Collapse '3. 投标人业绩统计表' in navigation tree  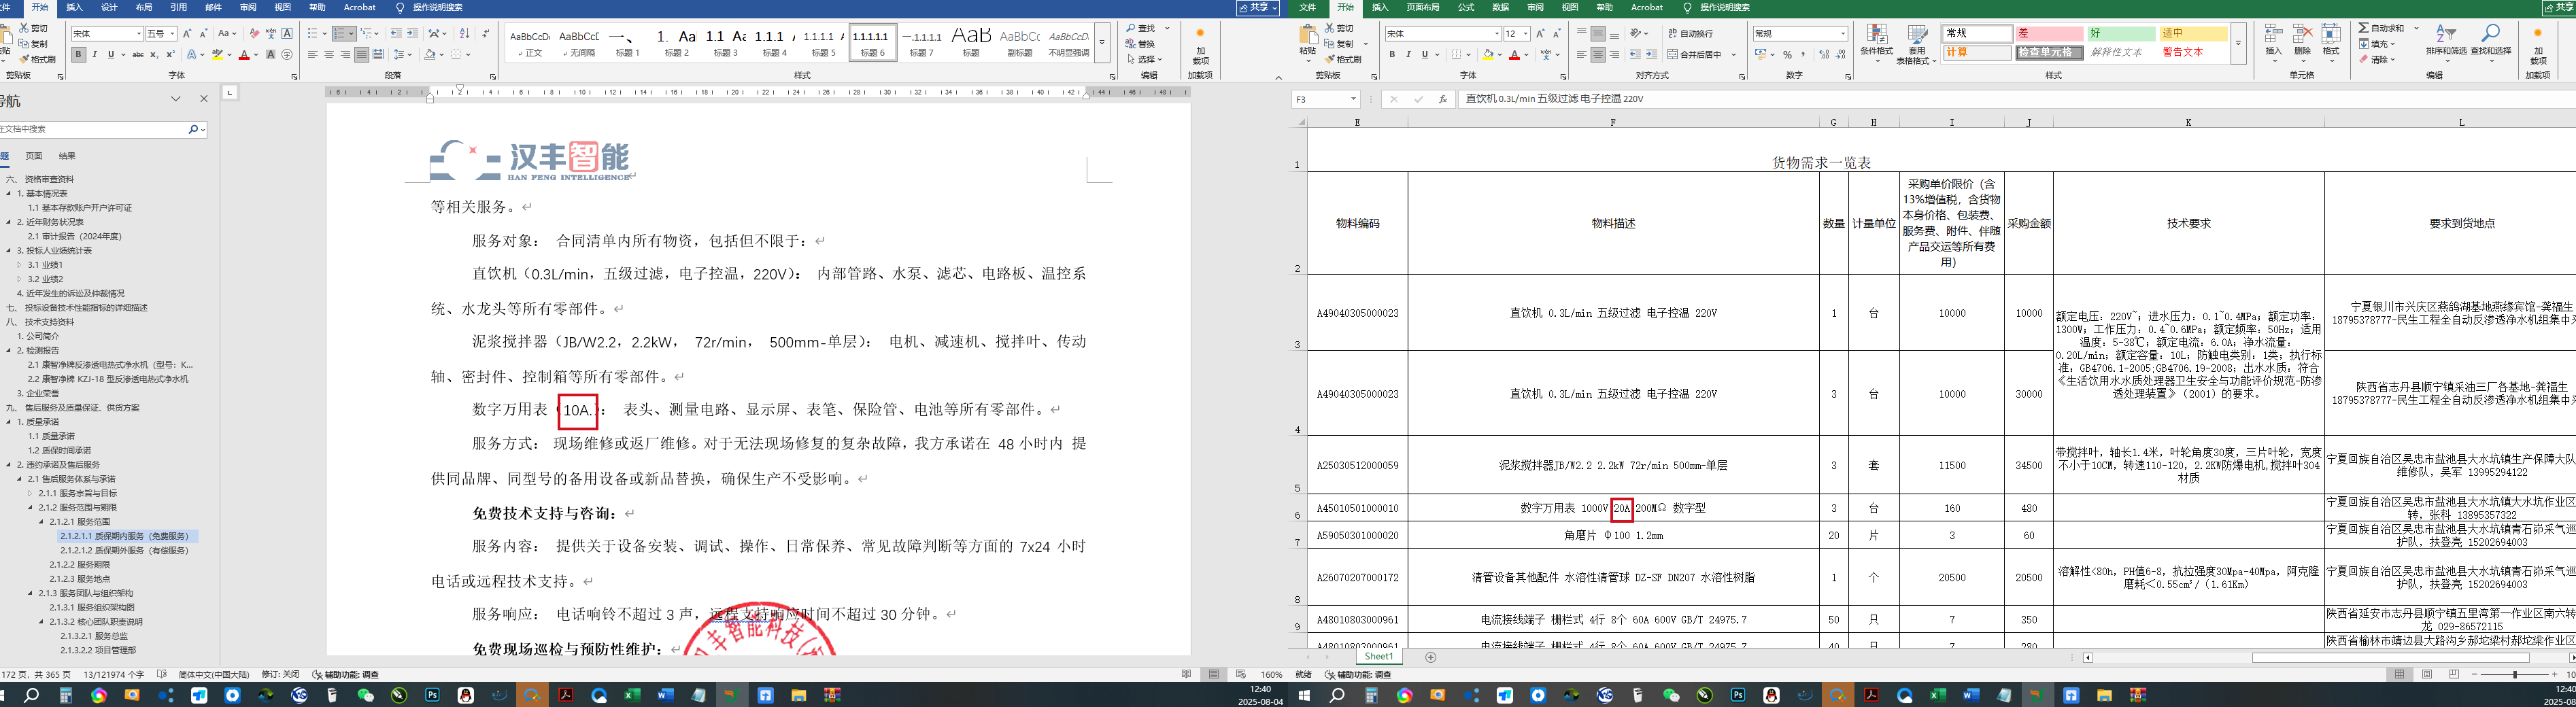[8, 251]
